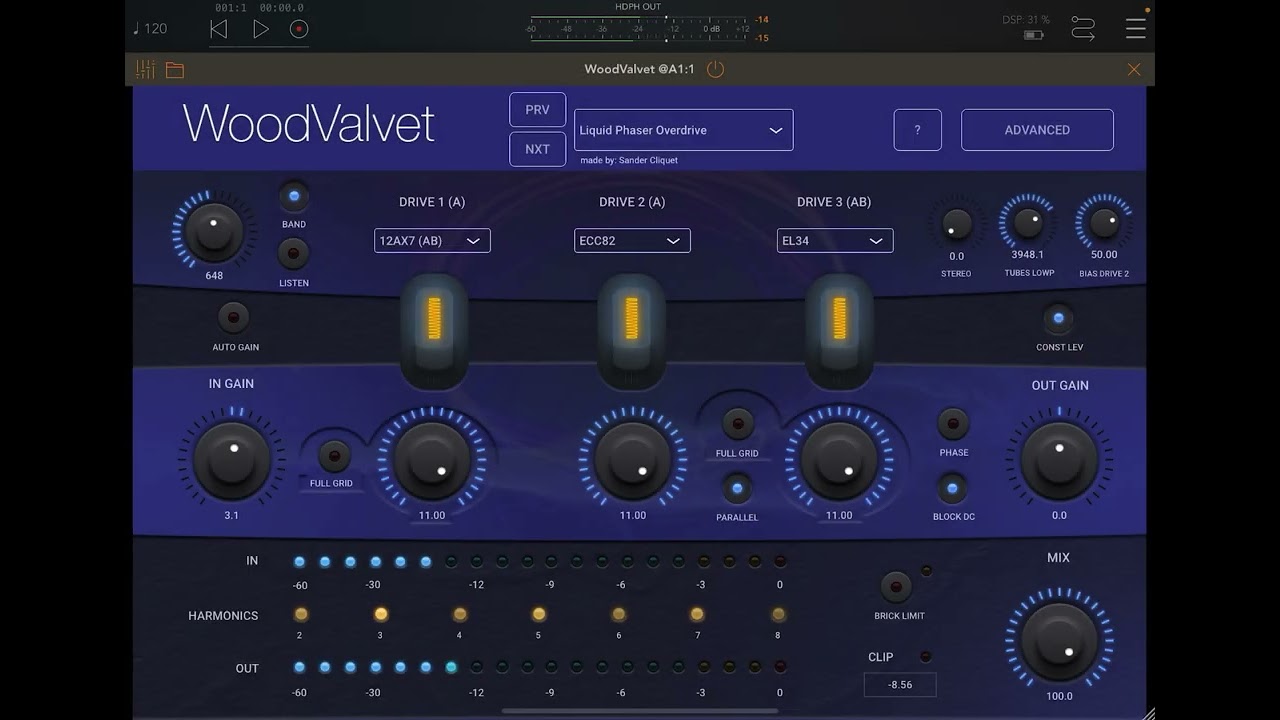Click harmonic 2 indicator light
The image size is (1280, 720).
[x=301, y=614]
